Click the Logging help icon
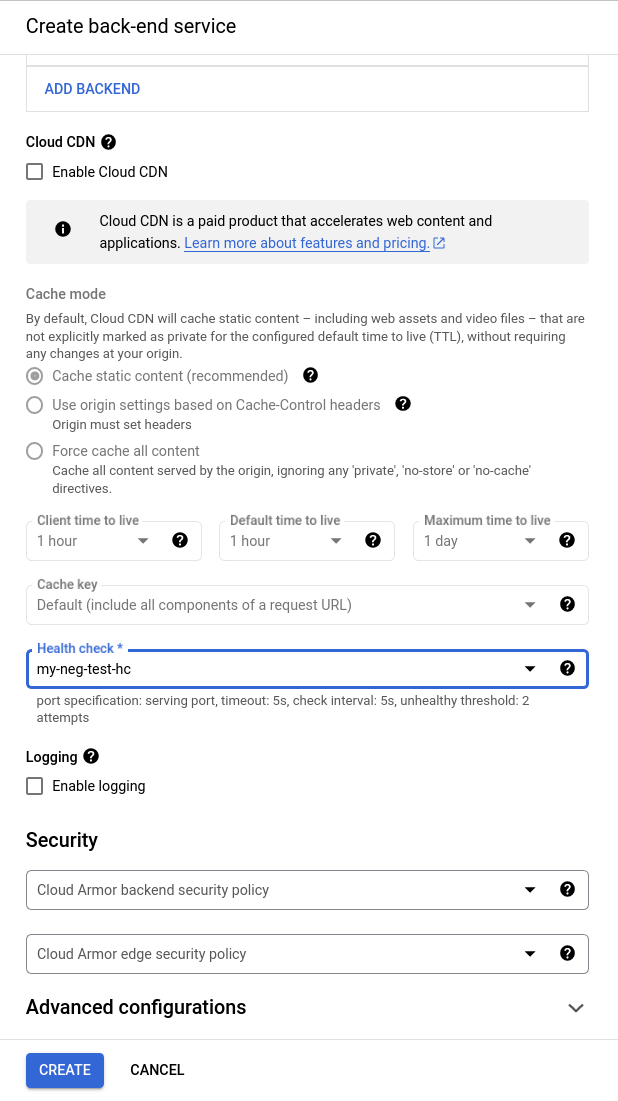Viewport: 618px width, 1101px height. pyautogui.click(x=91, y=756)
